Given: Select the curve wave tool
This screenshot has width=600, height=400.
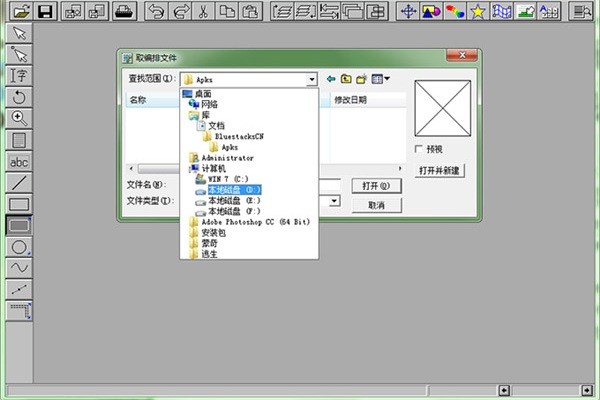Looking at the screenshot, I should [18, 268].
